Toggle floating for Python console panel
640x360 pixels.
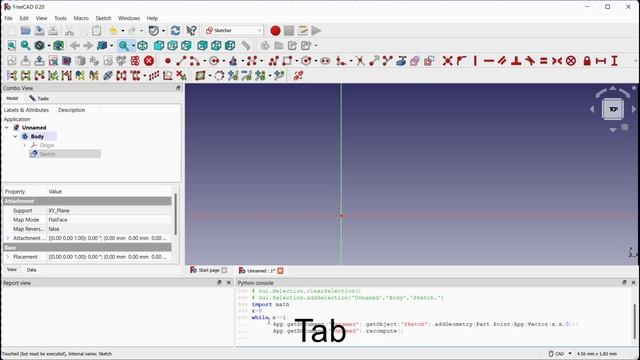tap(624, 282)
